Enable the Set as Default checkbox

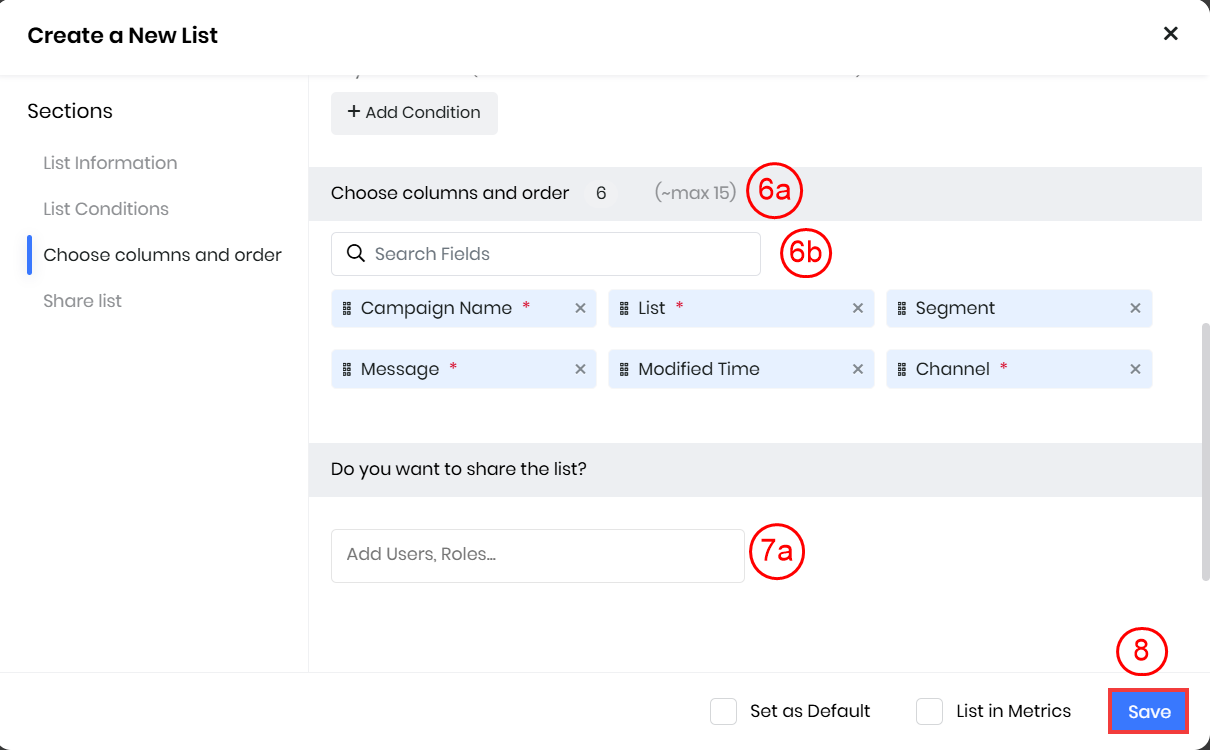pos(723,712)
